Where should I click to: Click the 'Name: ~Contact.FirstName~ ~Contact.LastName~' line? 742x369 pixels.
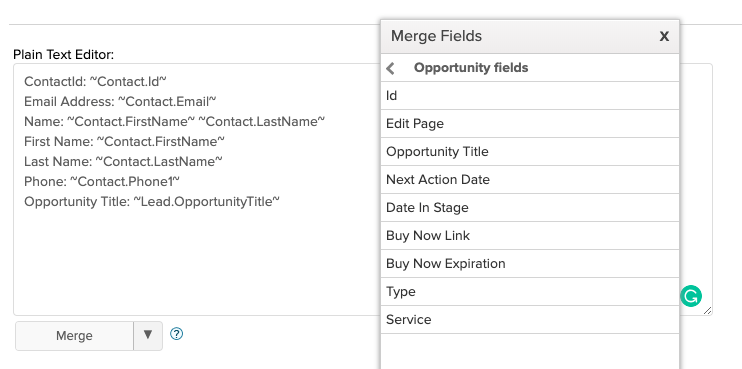click(x=175, y=122)
